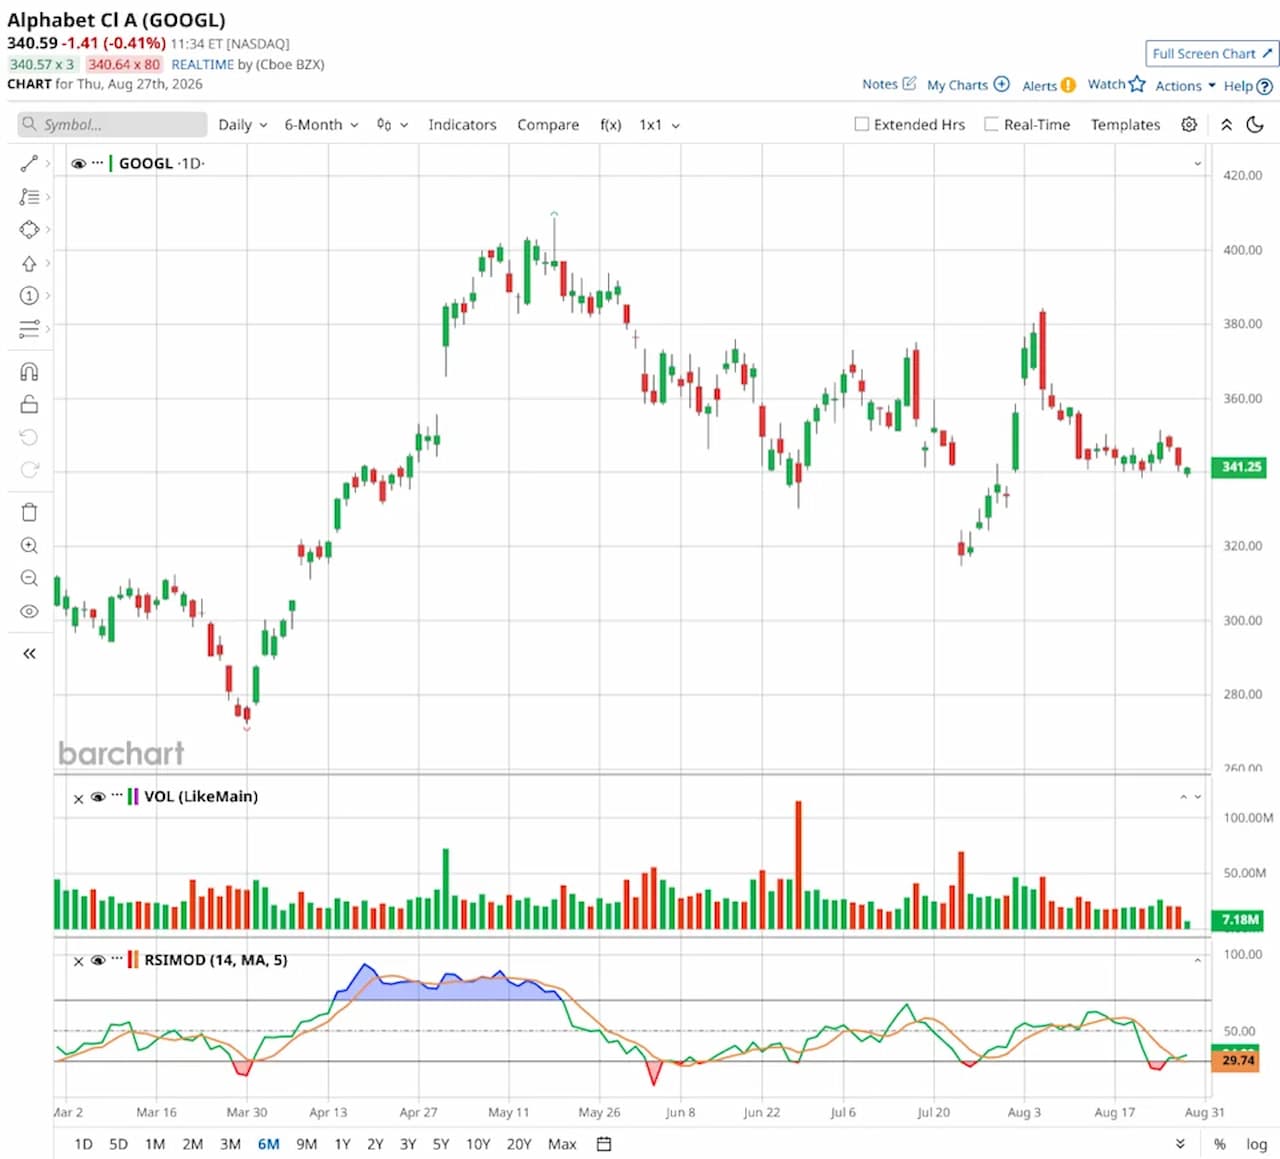Click the zoom in magnifier

pos(29,546)
